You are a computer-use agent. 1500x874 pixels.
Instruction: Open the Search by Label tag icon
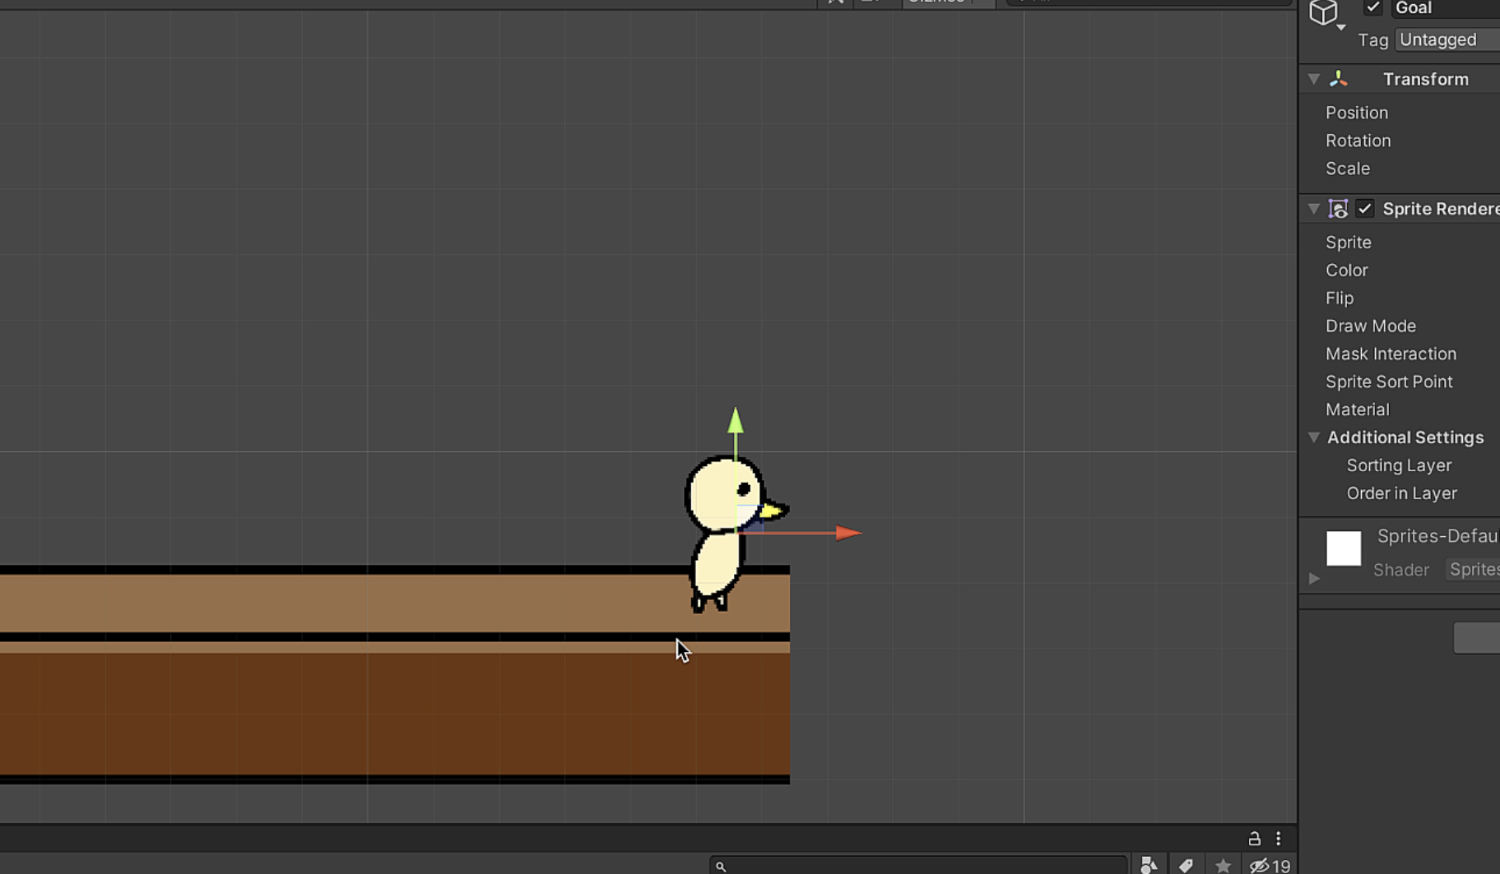tap(1186, 866)
